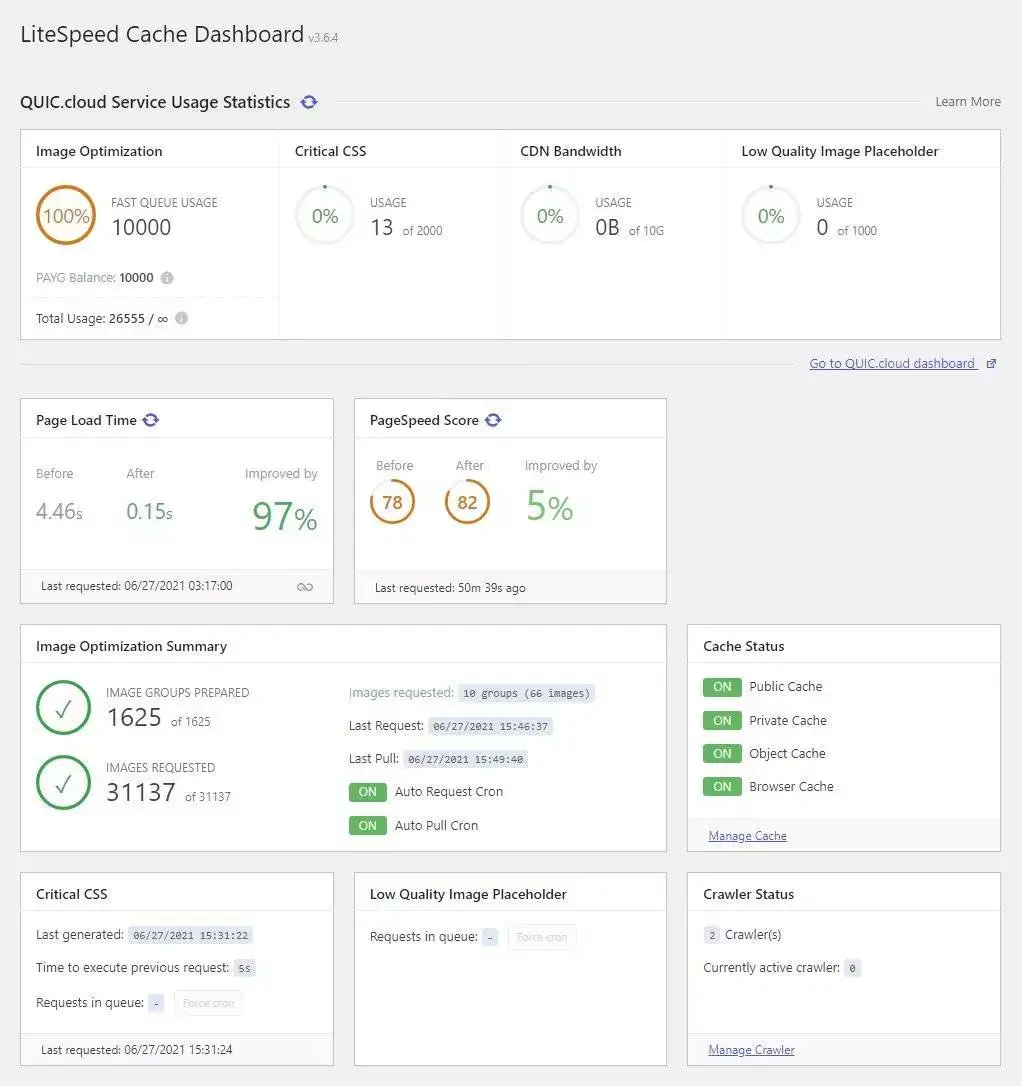The image size is (1022, 1086).
Task: Click Force cron in Critical CSS panel
Action: coord(208,1003)
